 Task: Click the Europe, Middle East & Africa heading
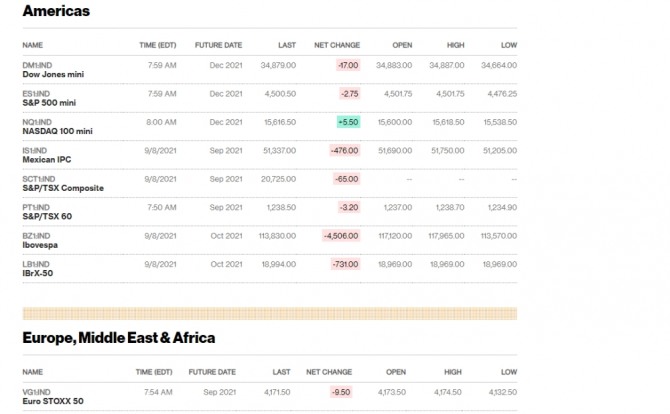coord(118,338)
